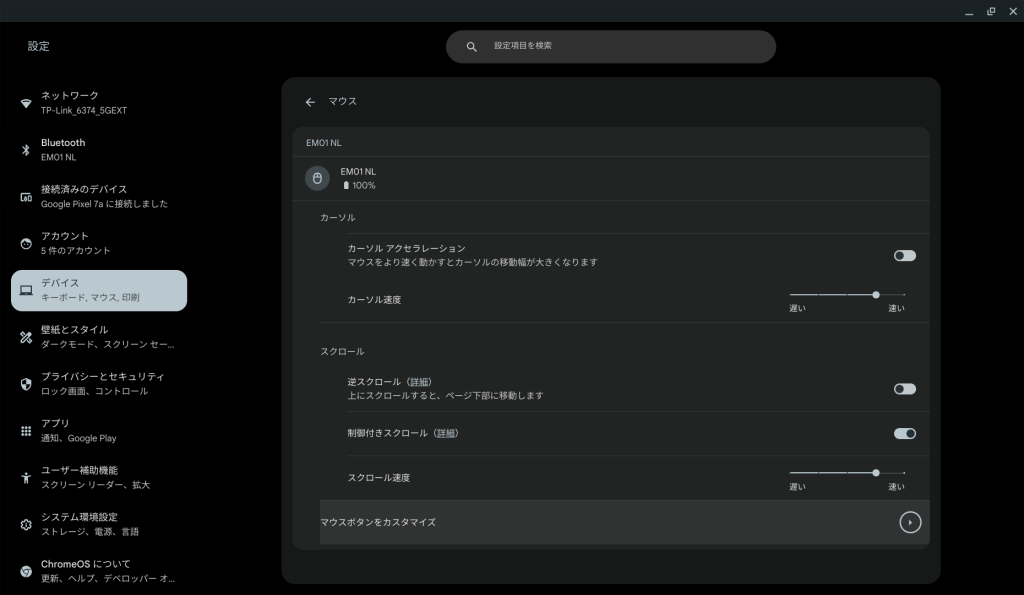The image size is (1024, 595).
Task: Click 詳細 link next to 逆スクロール
Action: tap(420, 382)
